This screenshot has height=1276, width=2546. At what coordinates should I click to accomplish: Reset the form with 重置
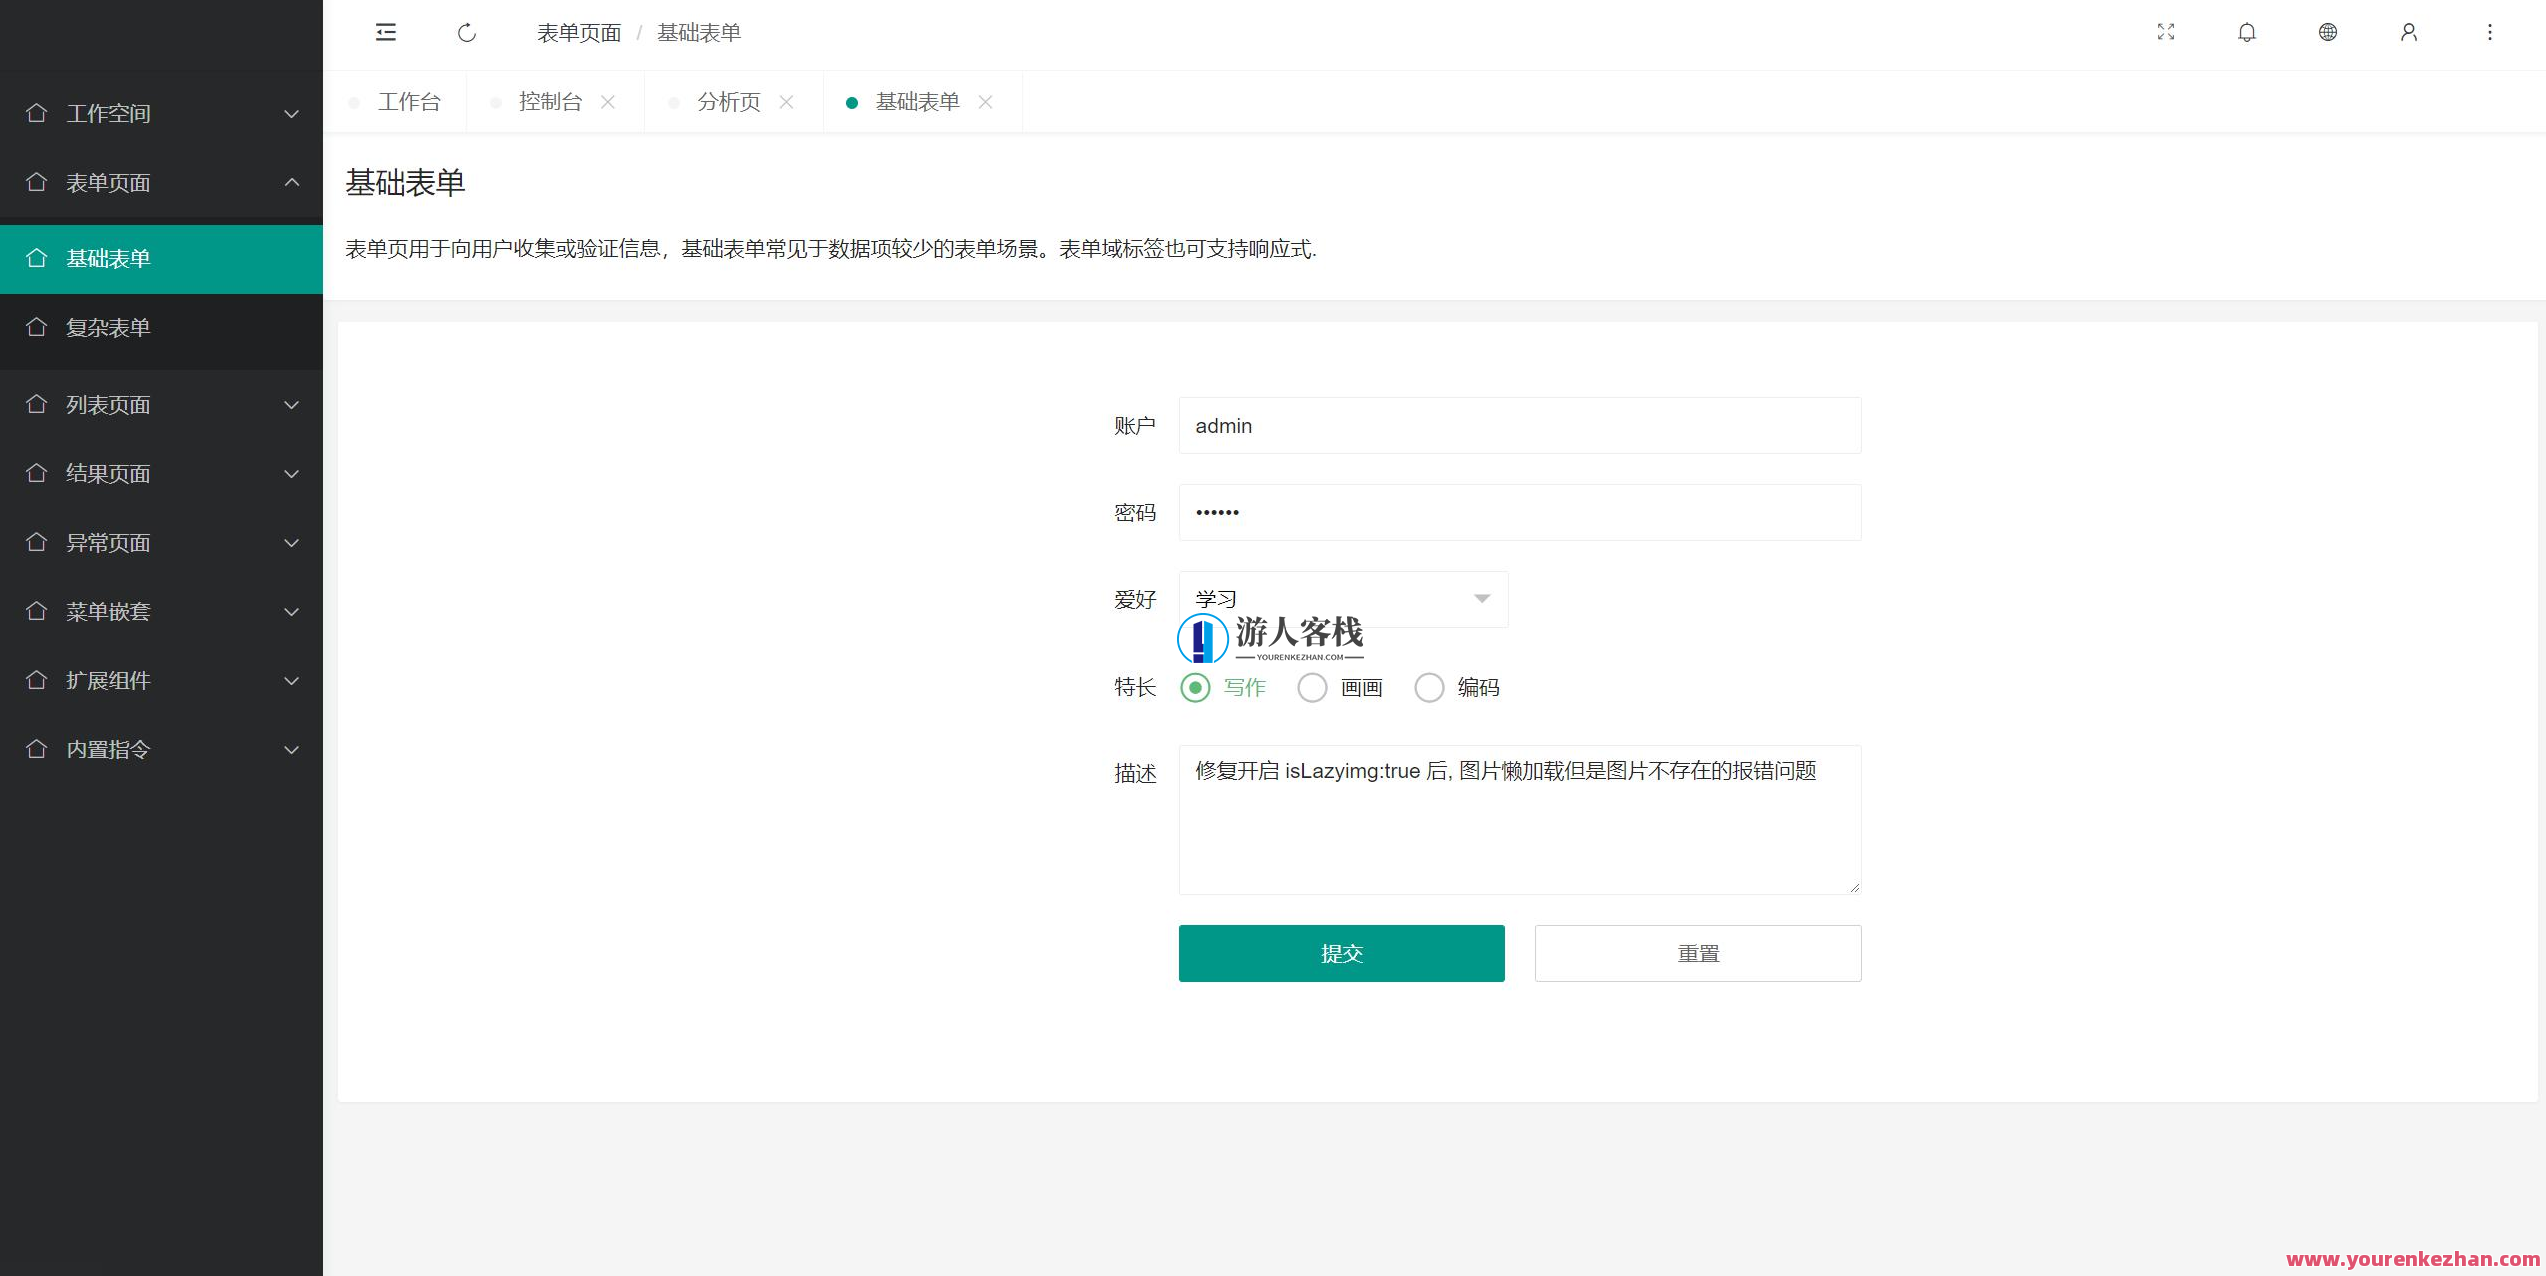[1697, 953]
